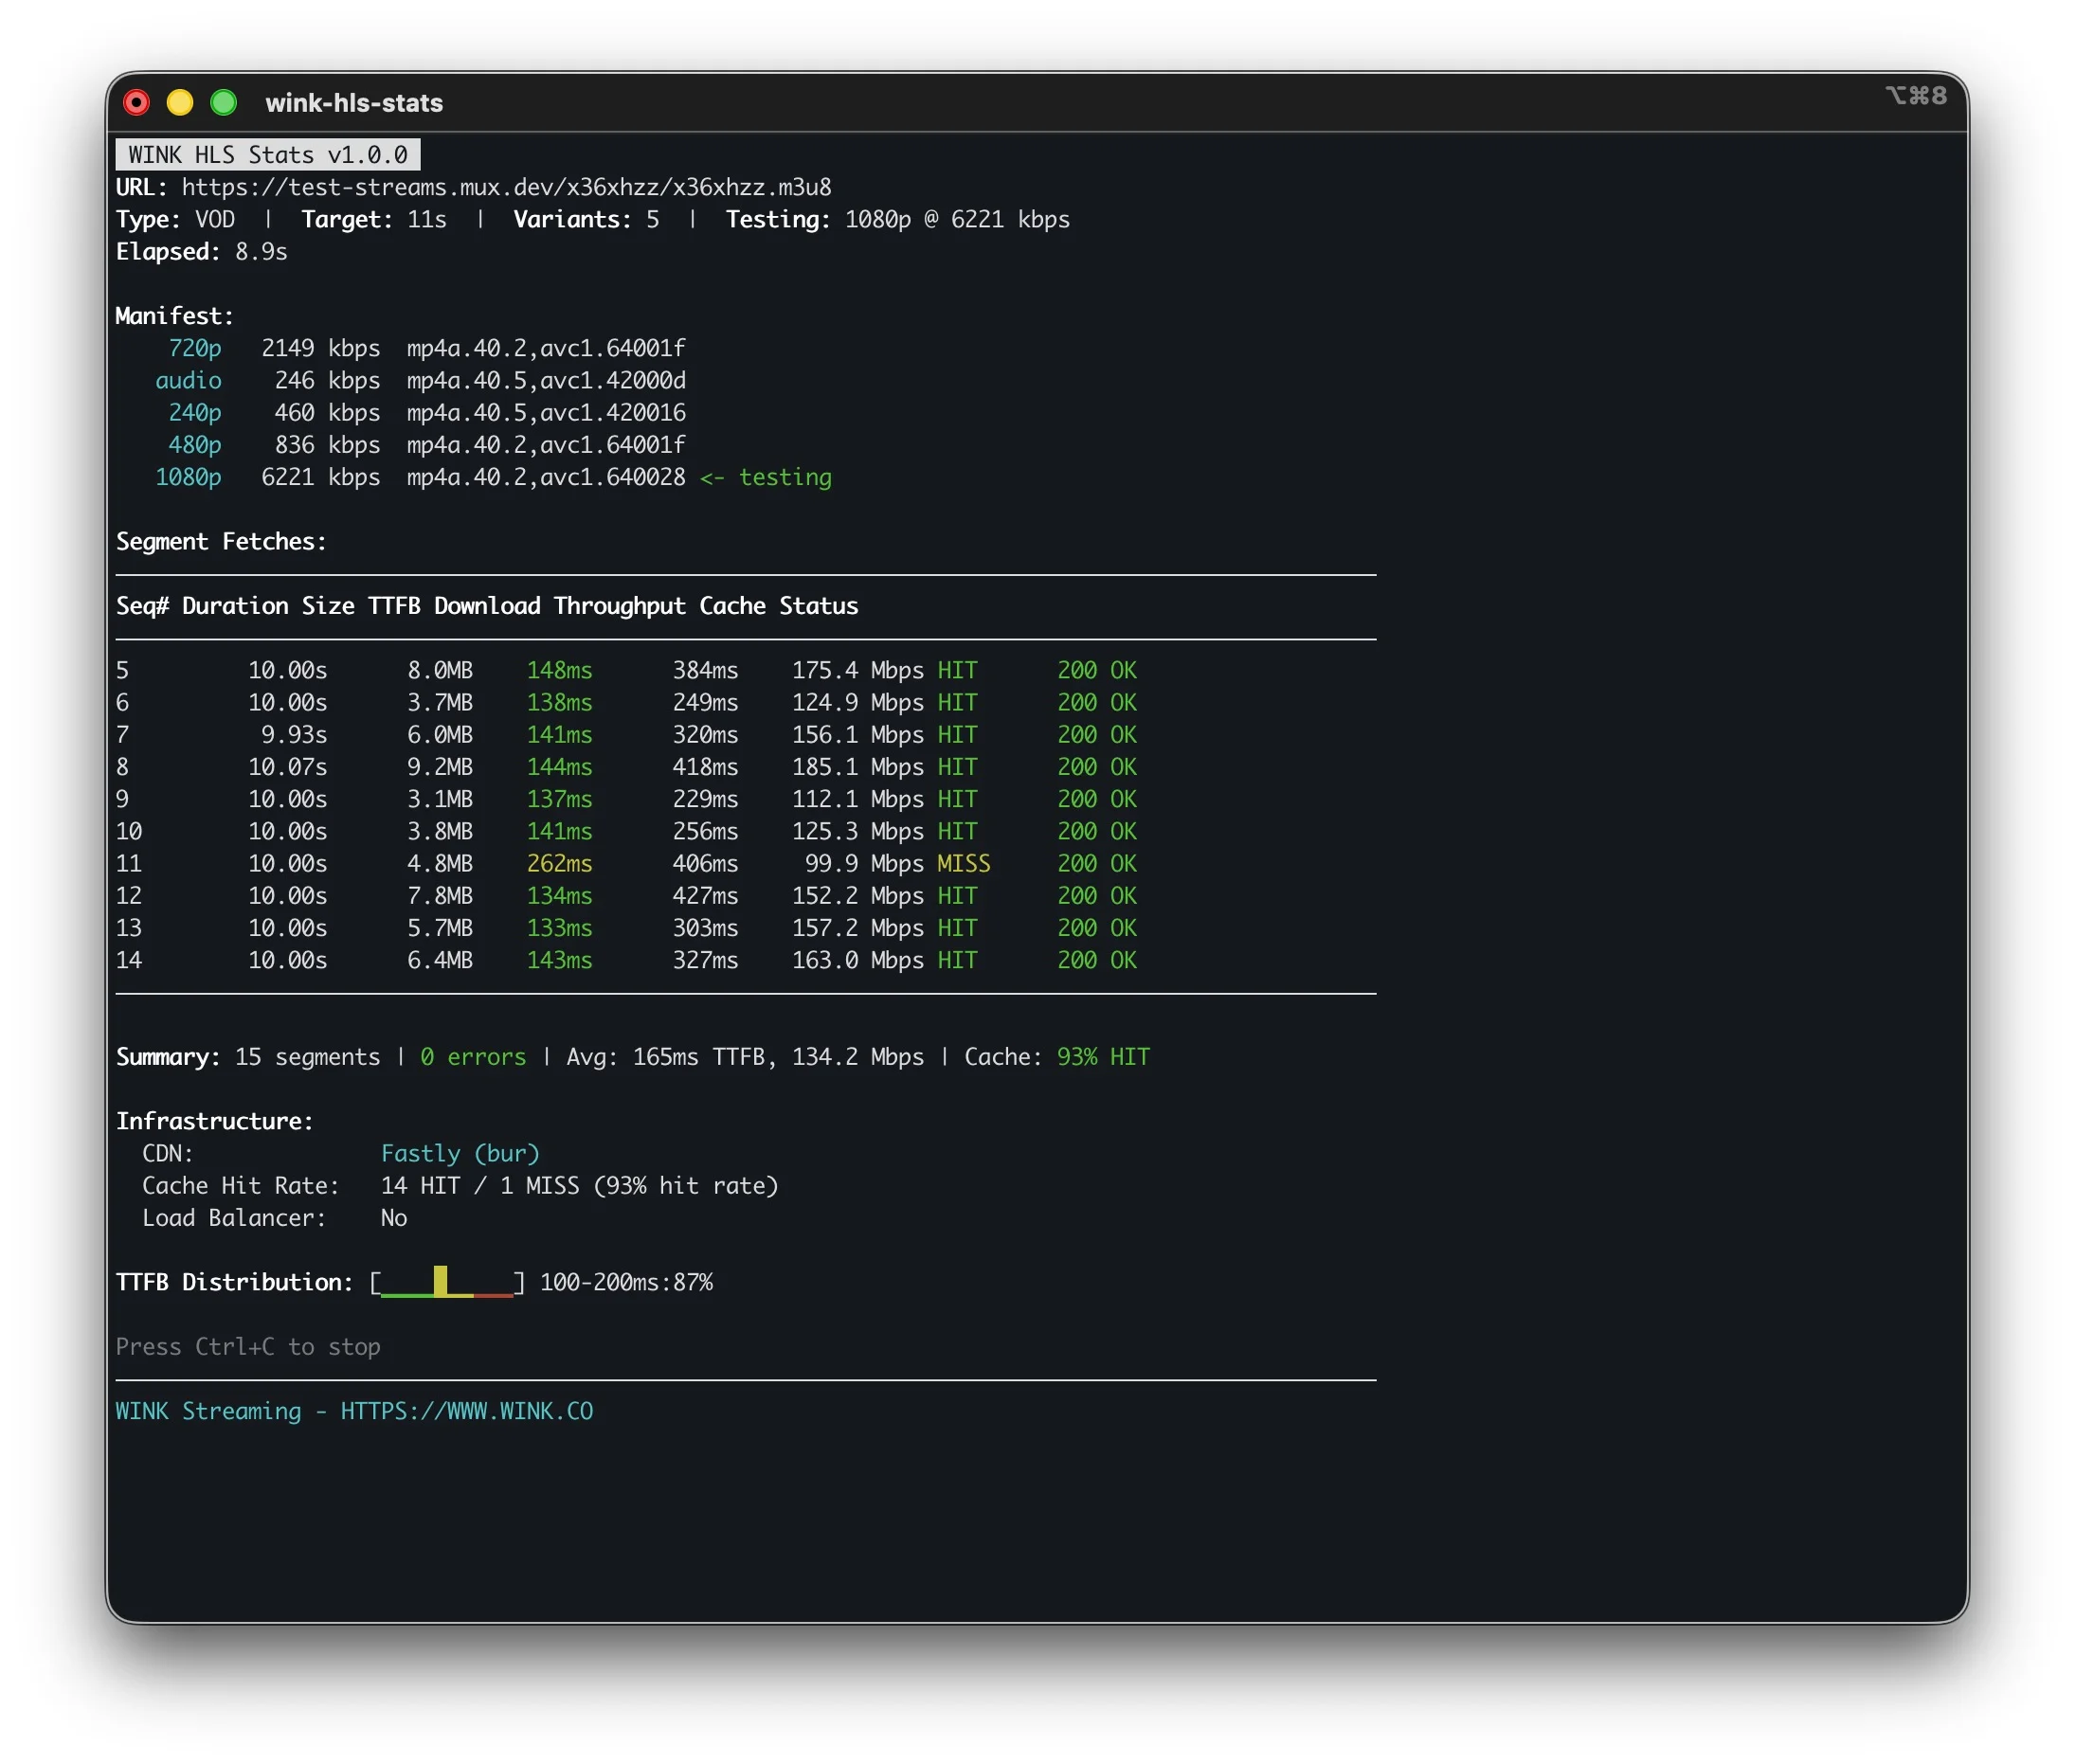This screenshot has width=2075, height=1764.
Task: Click 200 OK status for segment 14
Action: 1097,960
